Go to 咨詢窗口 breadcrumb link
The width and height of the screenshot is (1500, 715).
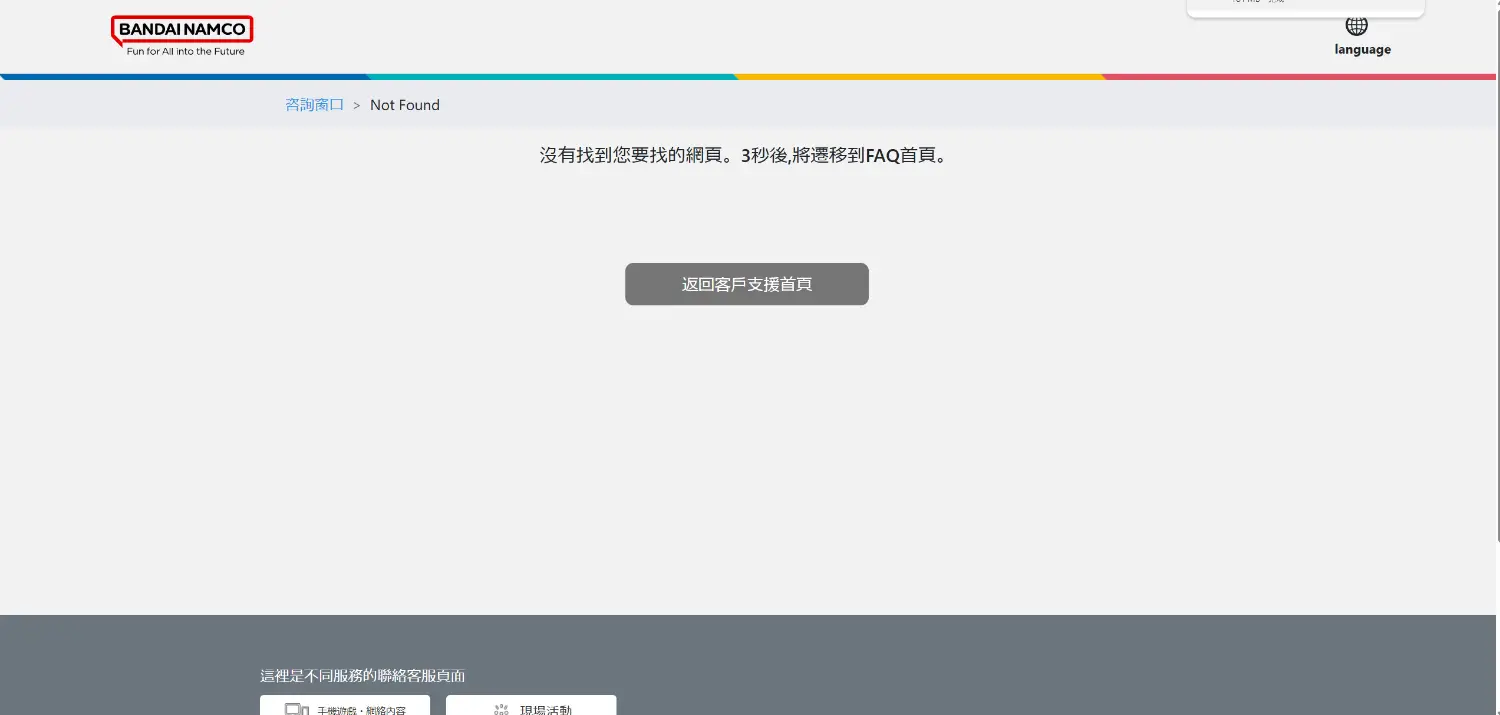pyautogui.click(x=314, y=105)
